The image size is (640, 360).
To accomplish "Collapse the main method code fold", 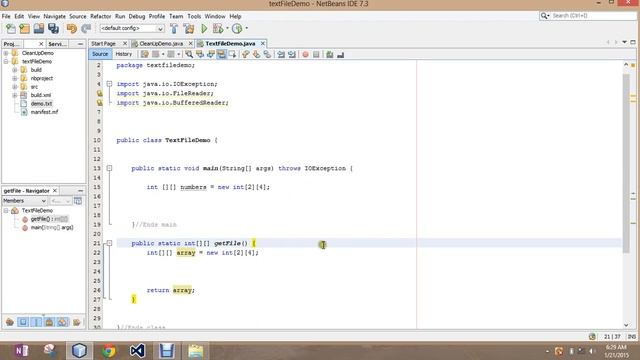I will pyautogui.click(x=109, y=168).
